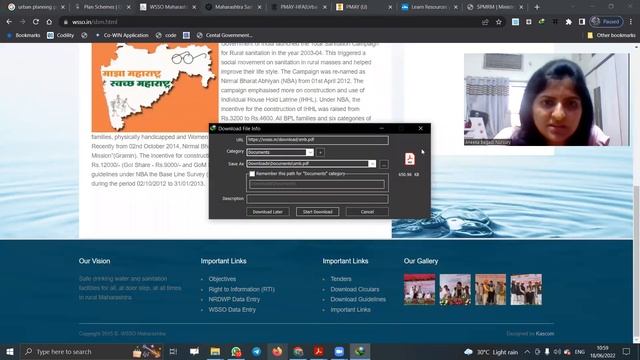Open Adobe Acrobat from taskbar

[318, 351]
